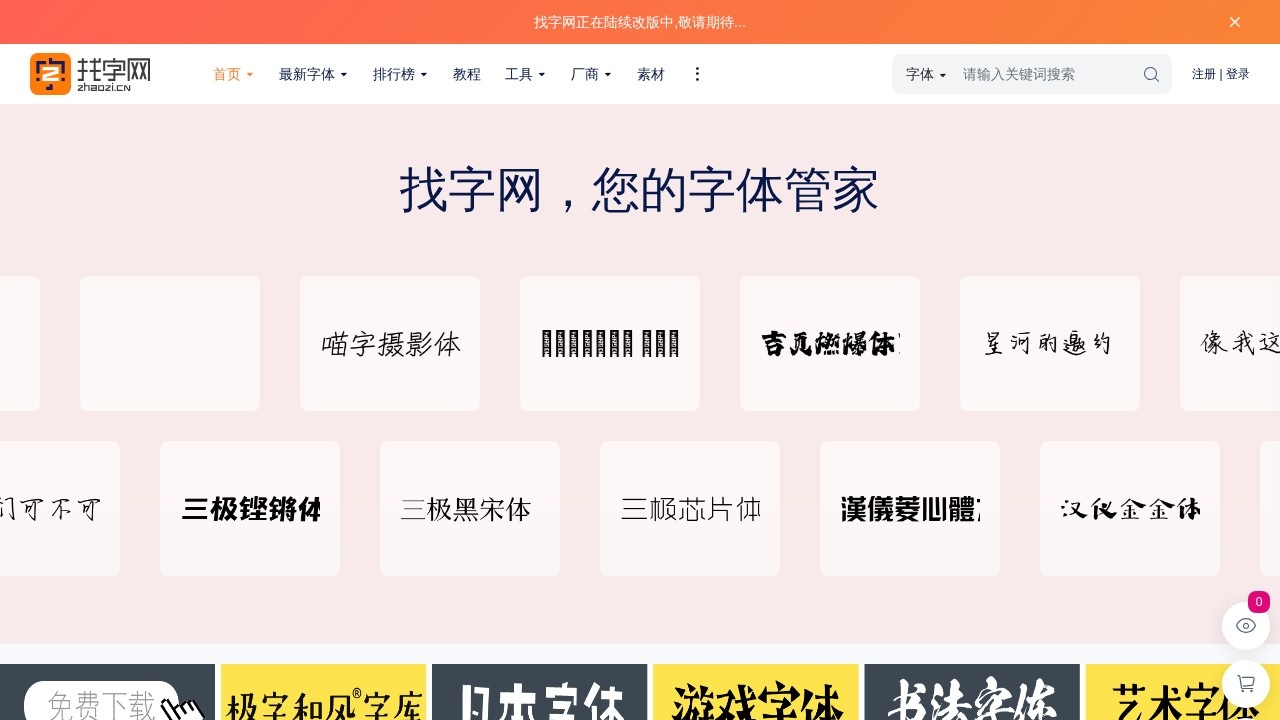The height and width of the screenshot is (720, 1280).
Task: Dismiss the orange announcement banner
Action: (1235, 21)
